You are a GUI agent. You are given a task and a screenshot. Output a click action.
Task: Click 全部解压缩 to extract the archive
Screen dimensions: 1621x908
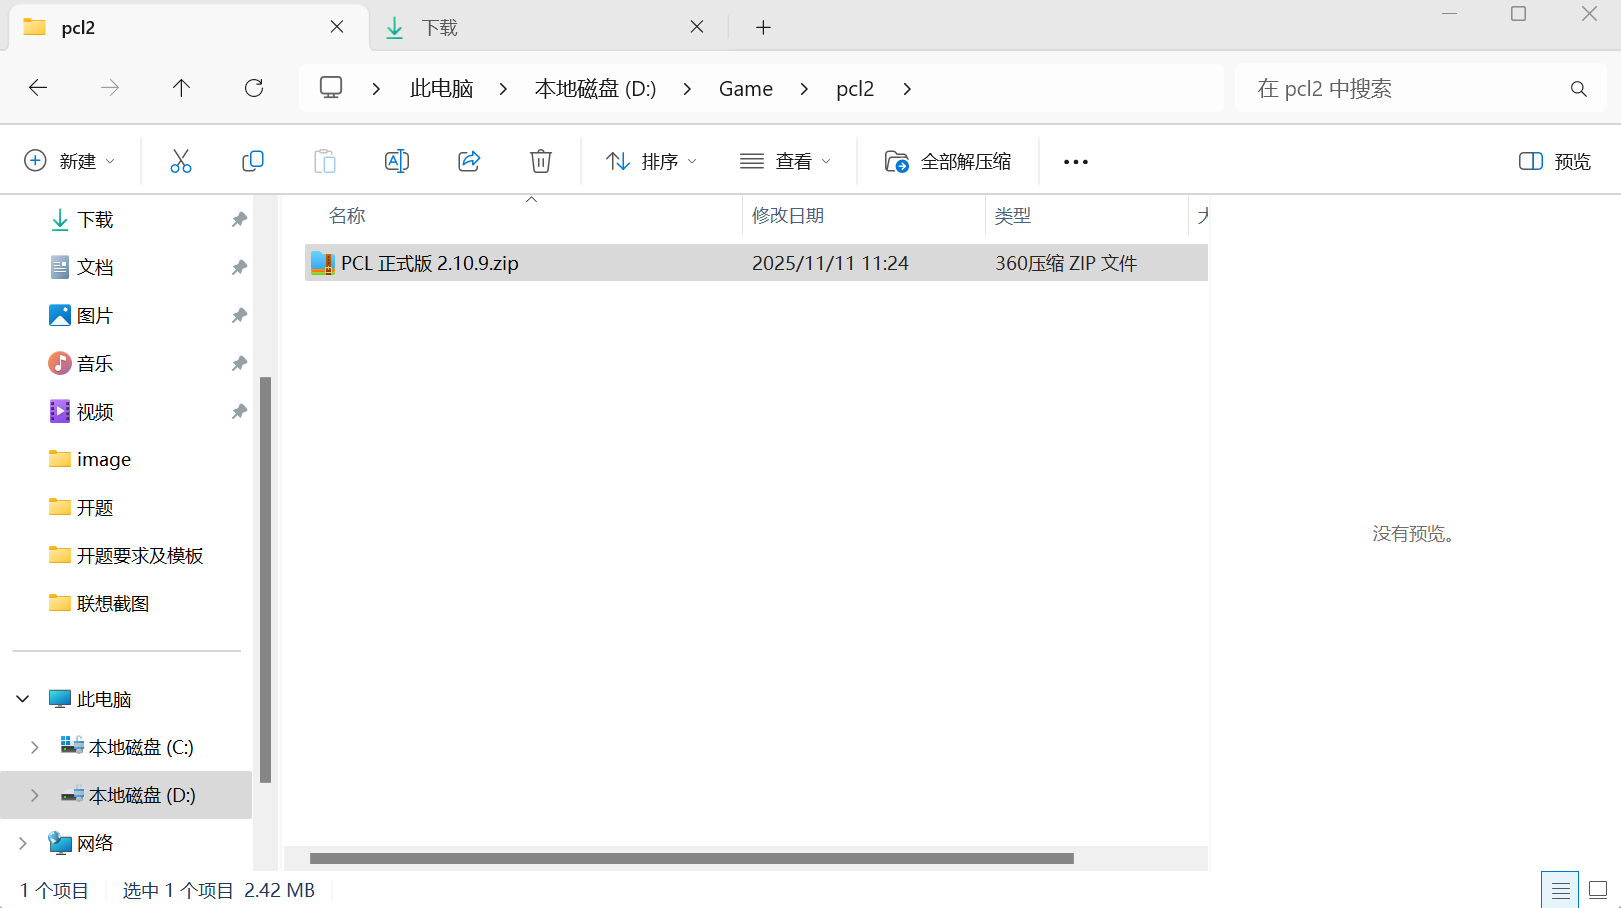coord(947,160)
